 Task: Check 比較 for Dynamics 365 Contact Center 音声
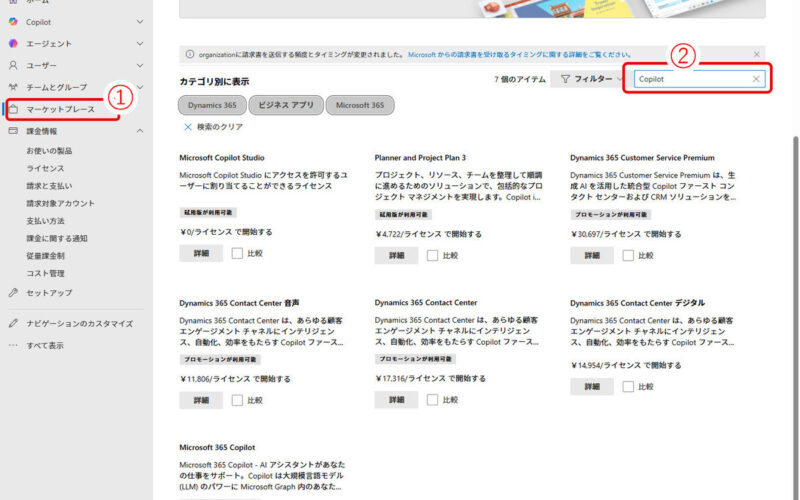pos(237,401)
